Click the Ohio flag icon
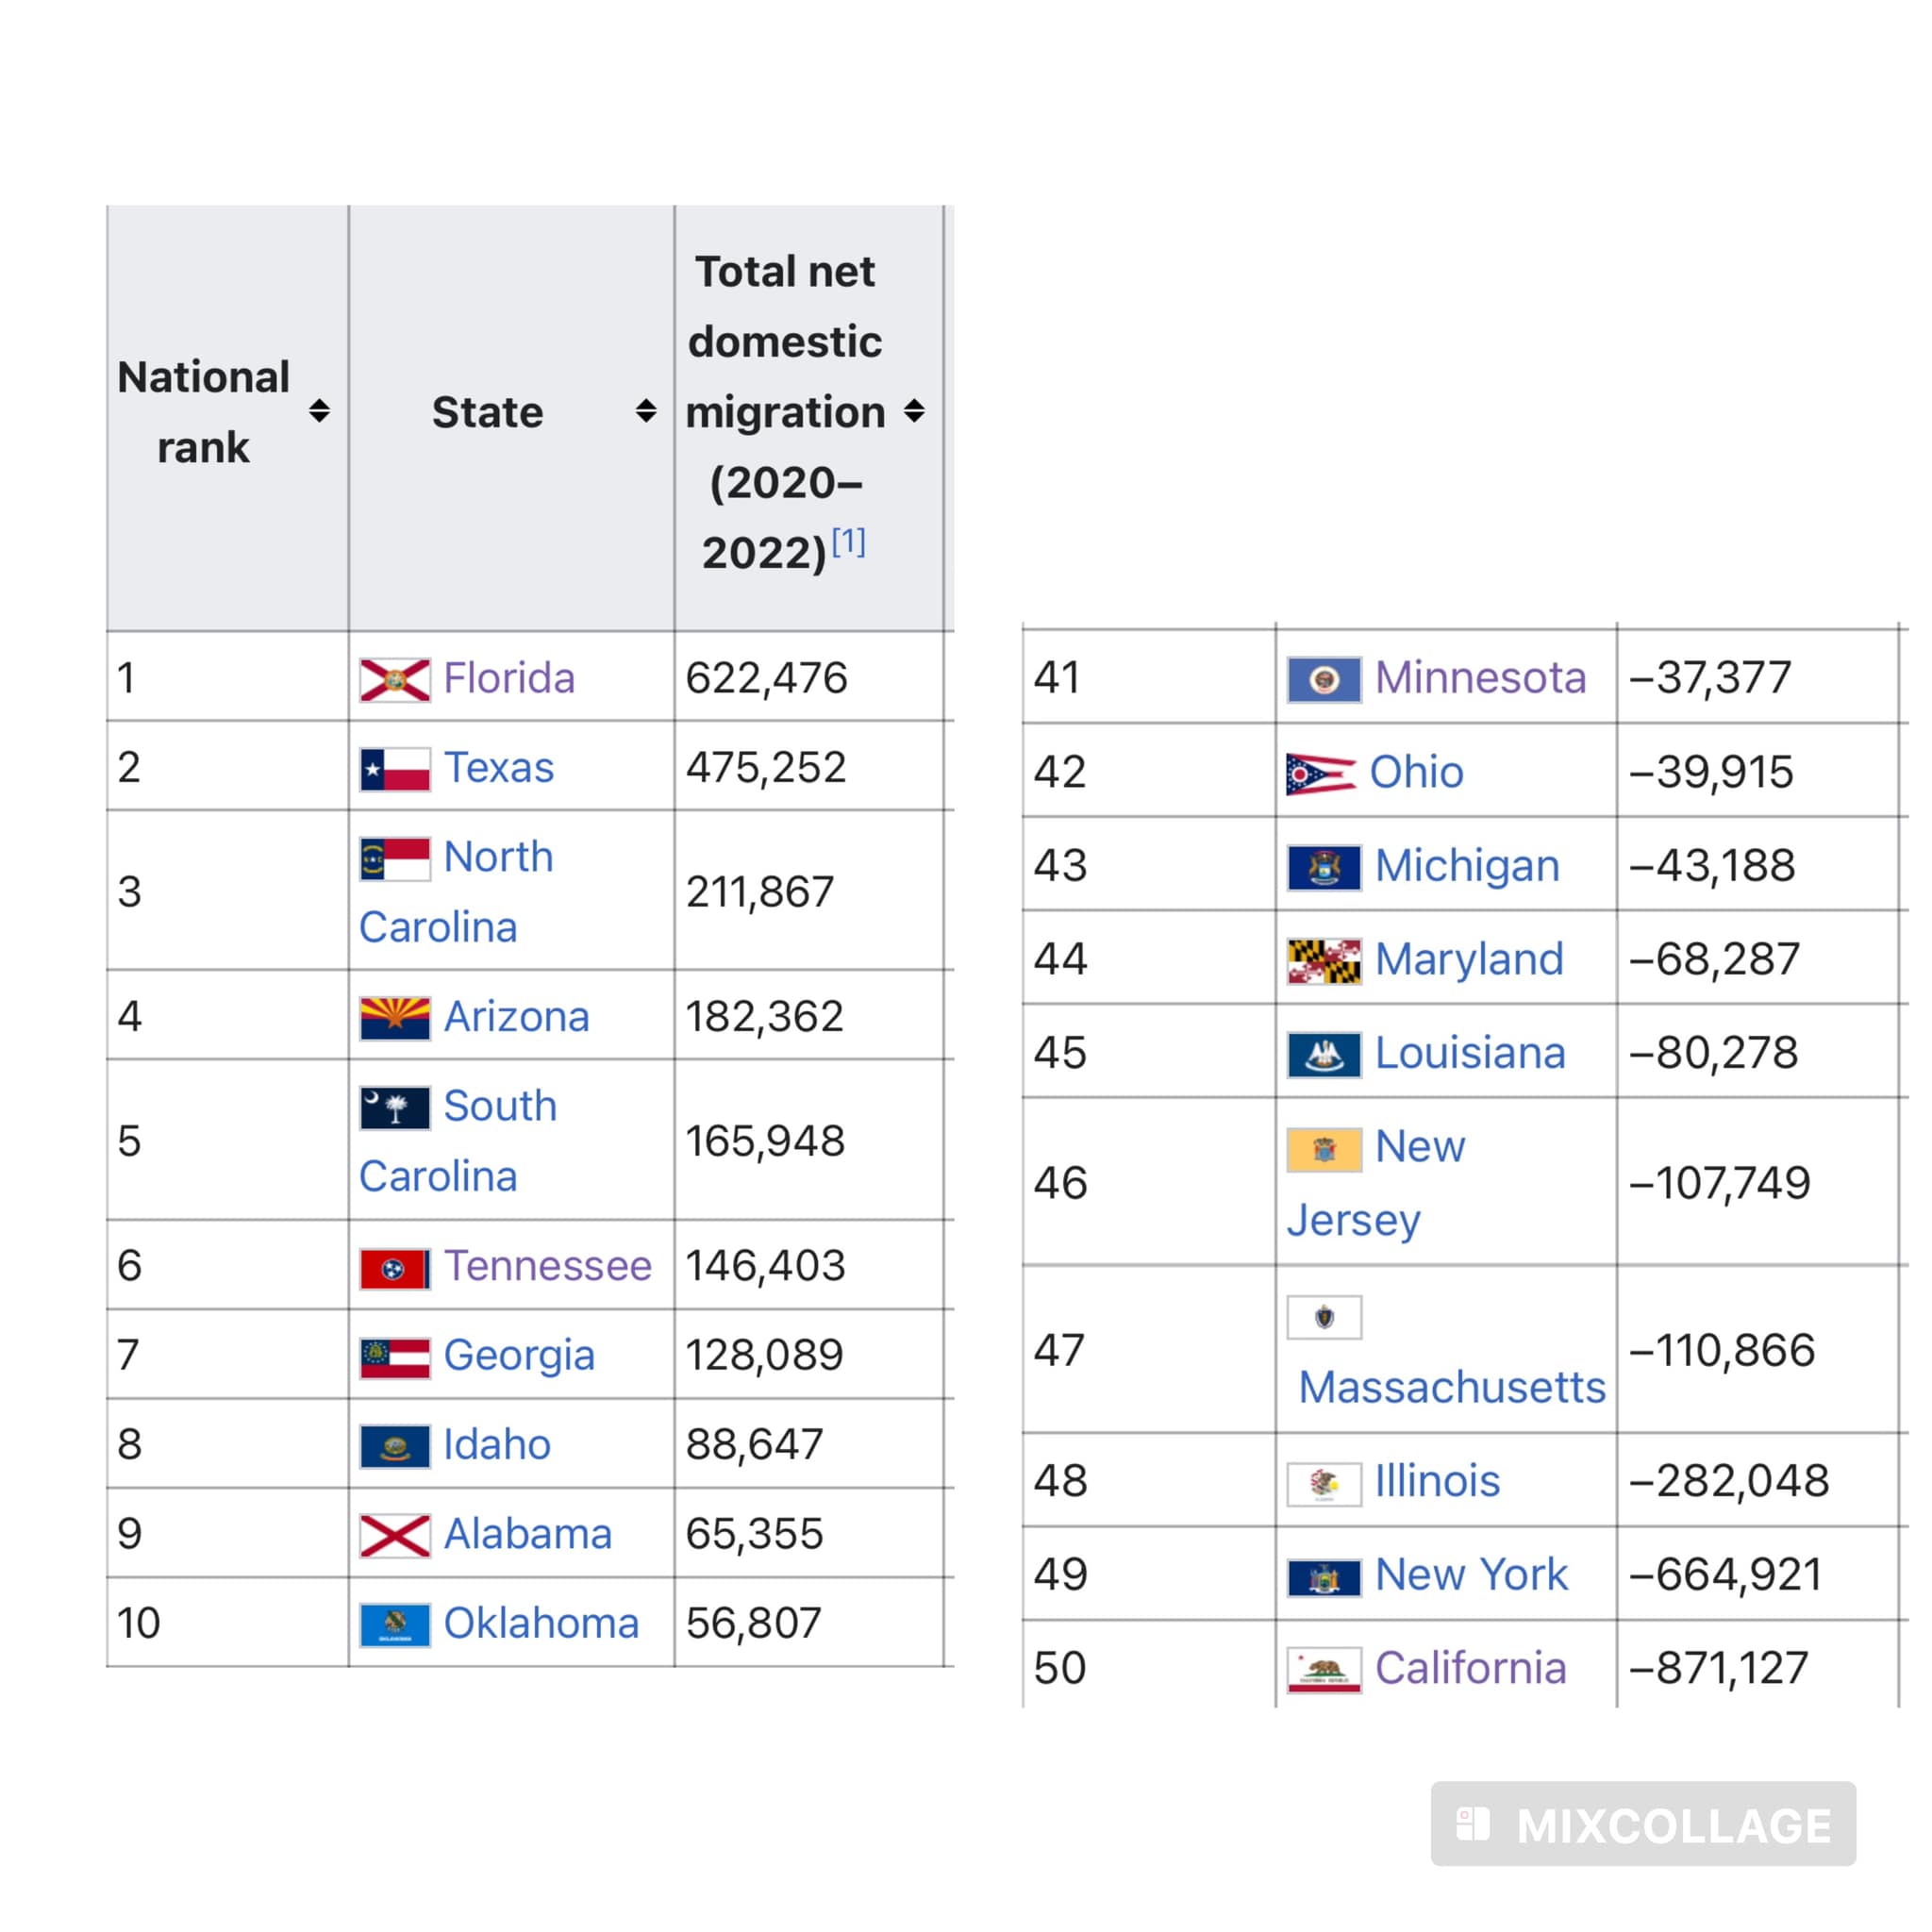The image size is (1932, 1932). 1321,773
